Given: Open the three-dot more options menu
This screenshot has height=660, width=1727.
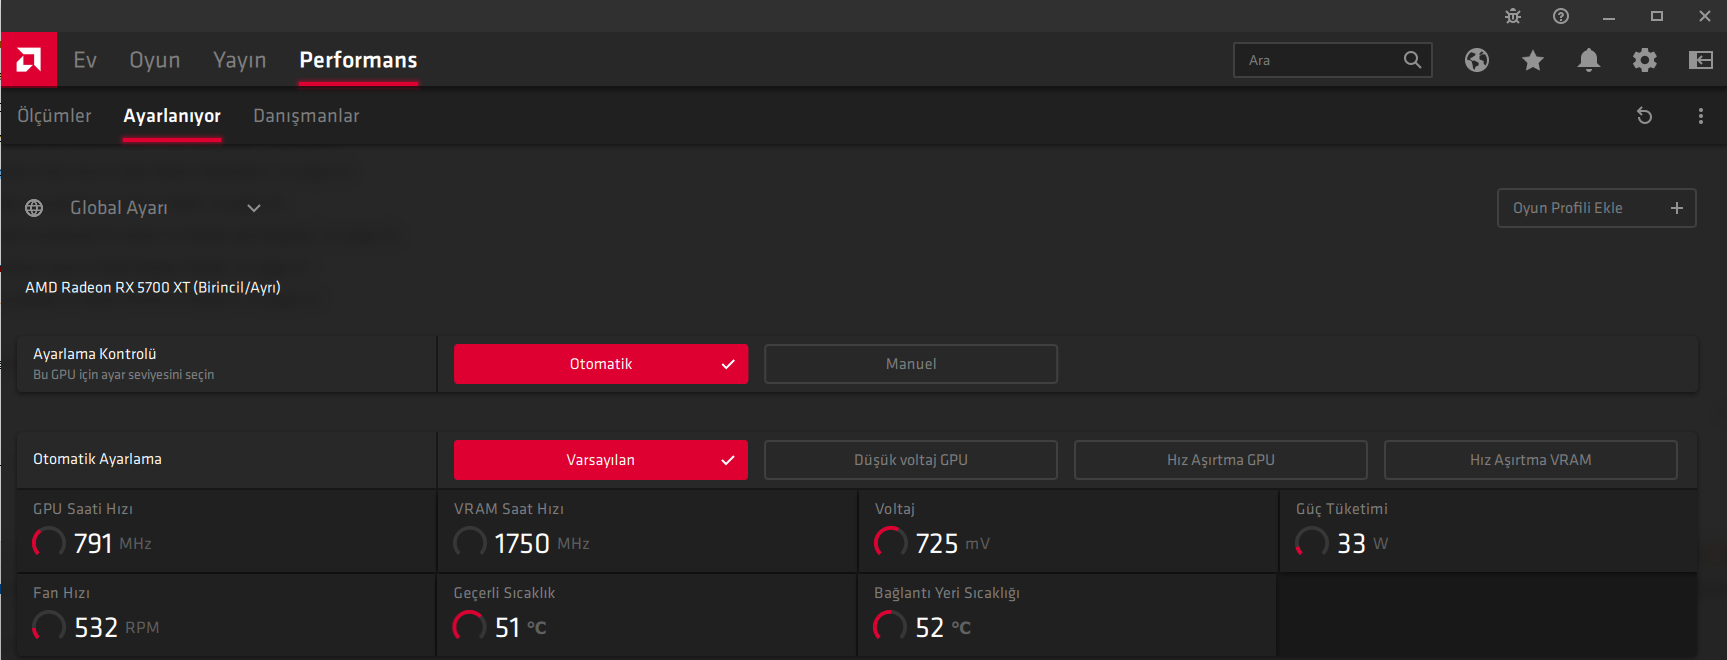Looking at the screenshot, I should (1701, 116).
